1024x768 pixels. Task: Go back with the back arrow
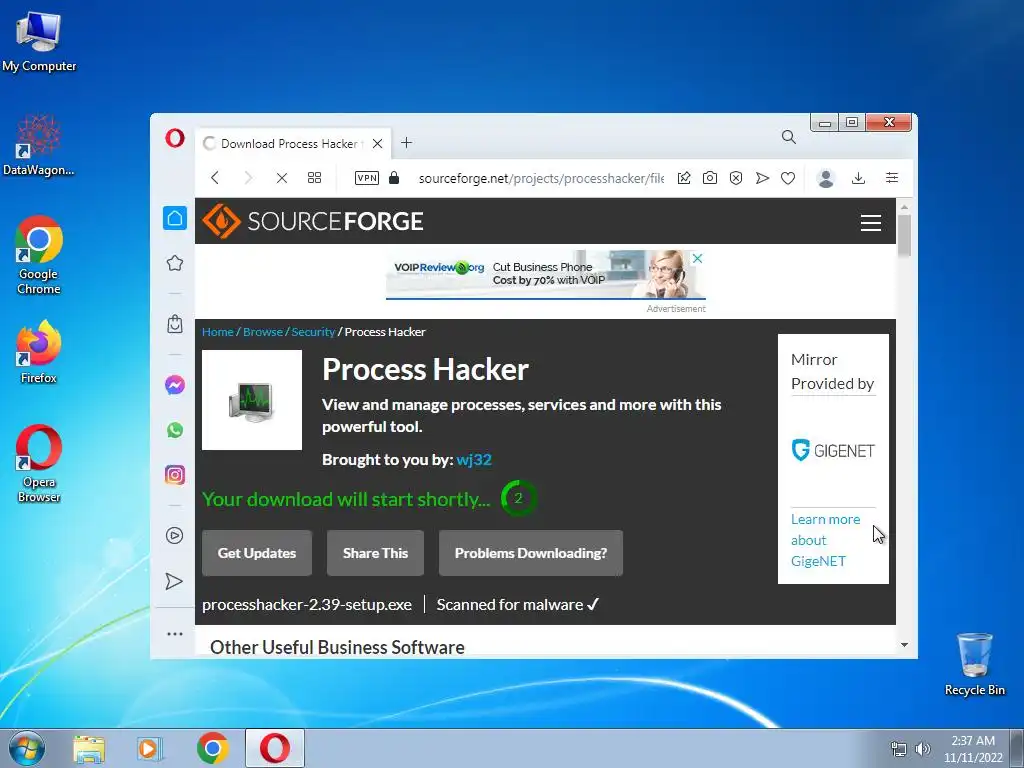coord(215,178)
